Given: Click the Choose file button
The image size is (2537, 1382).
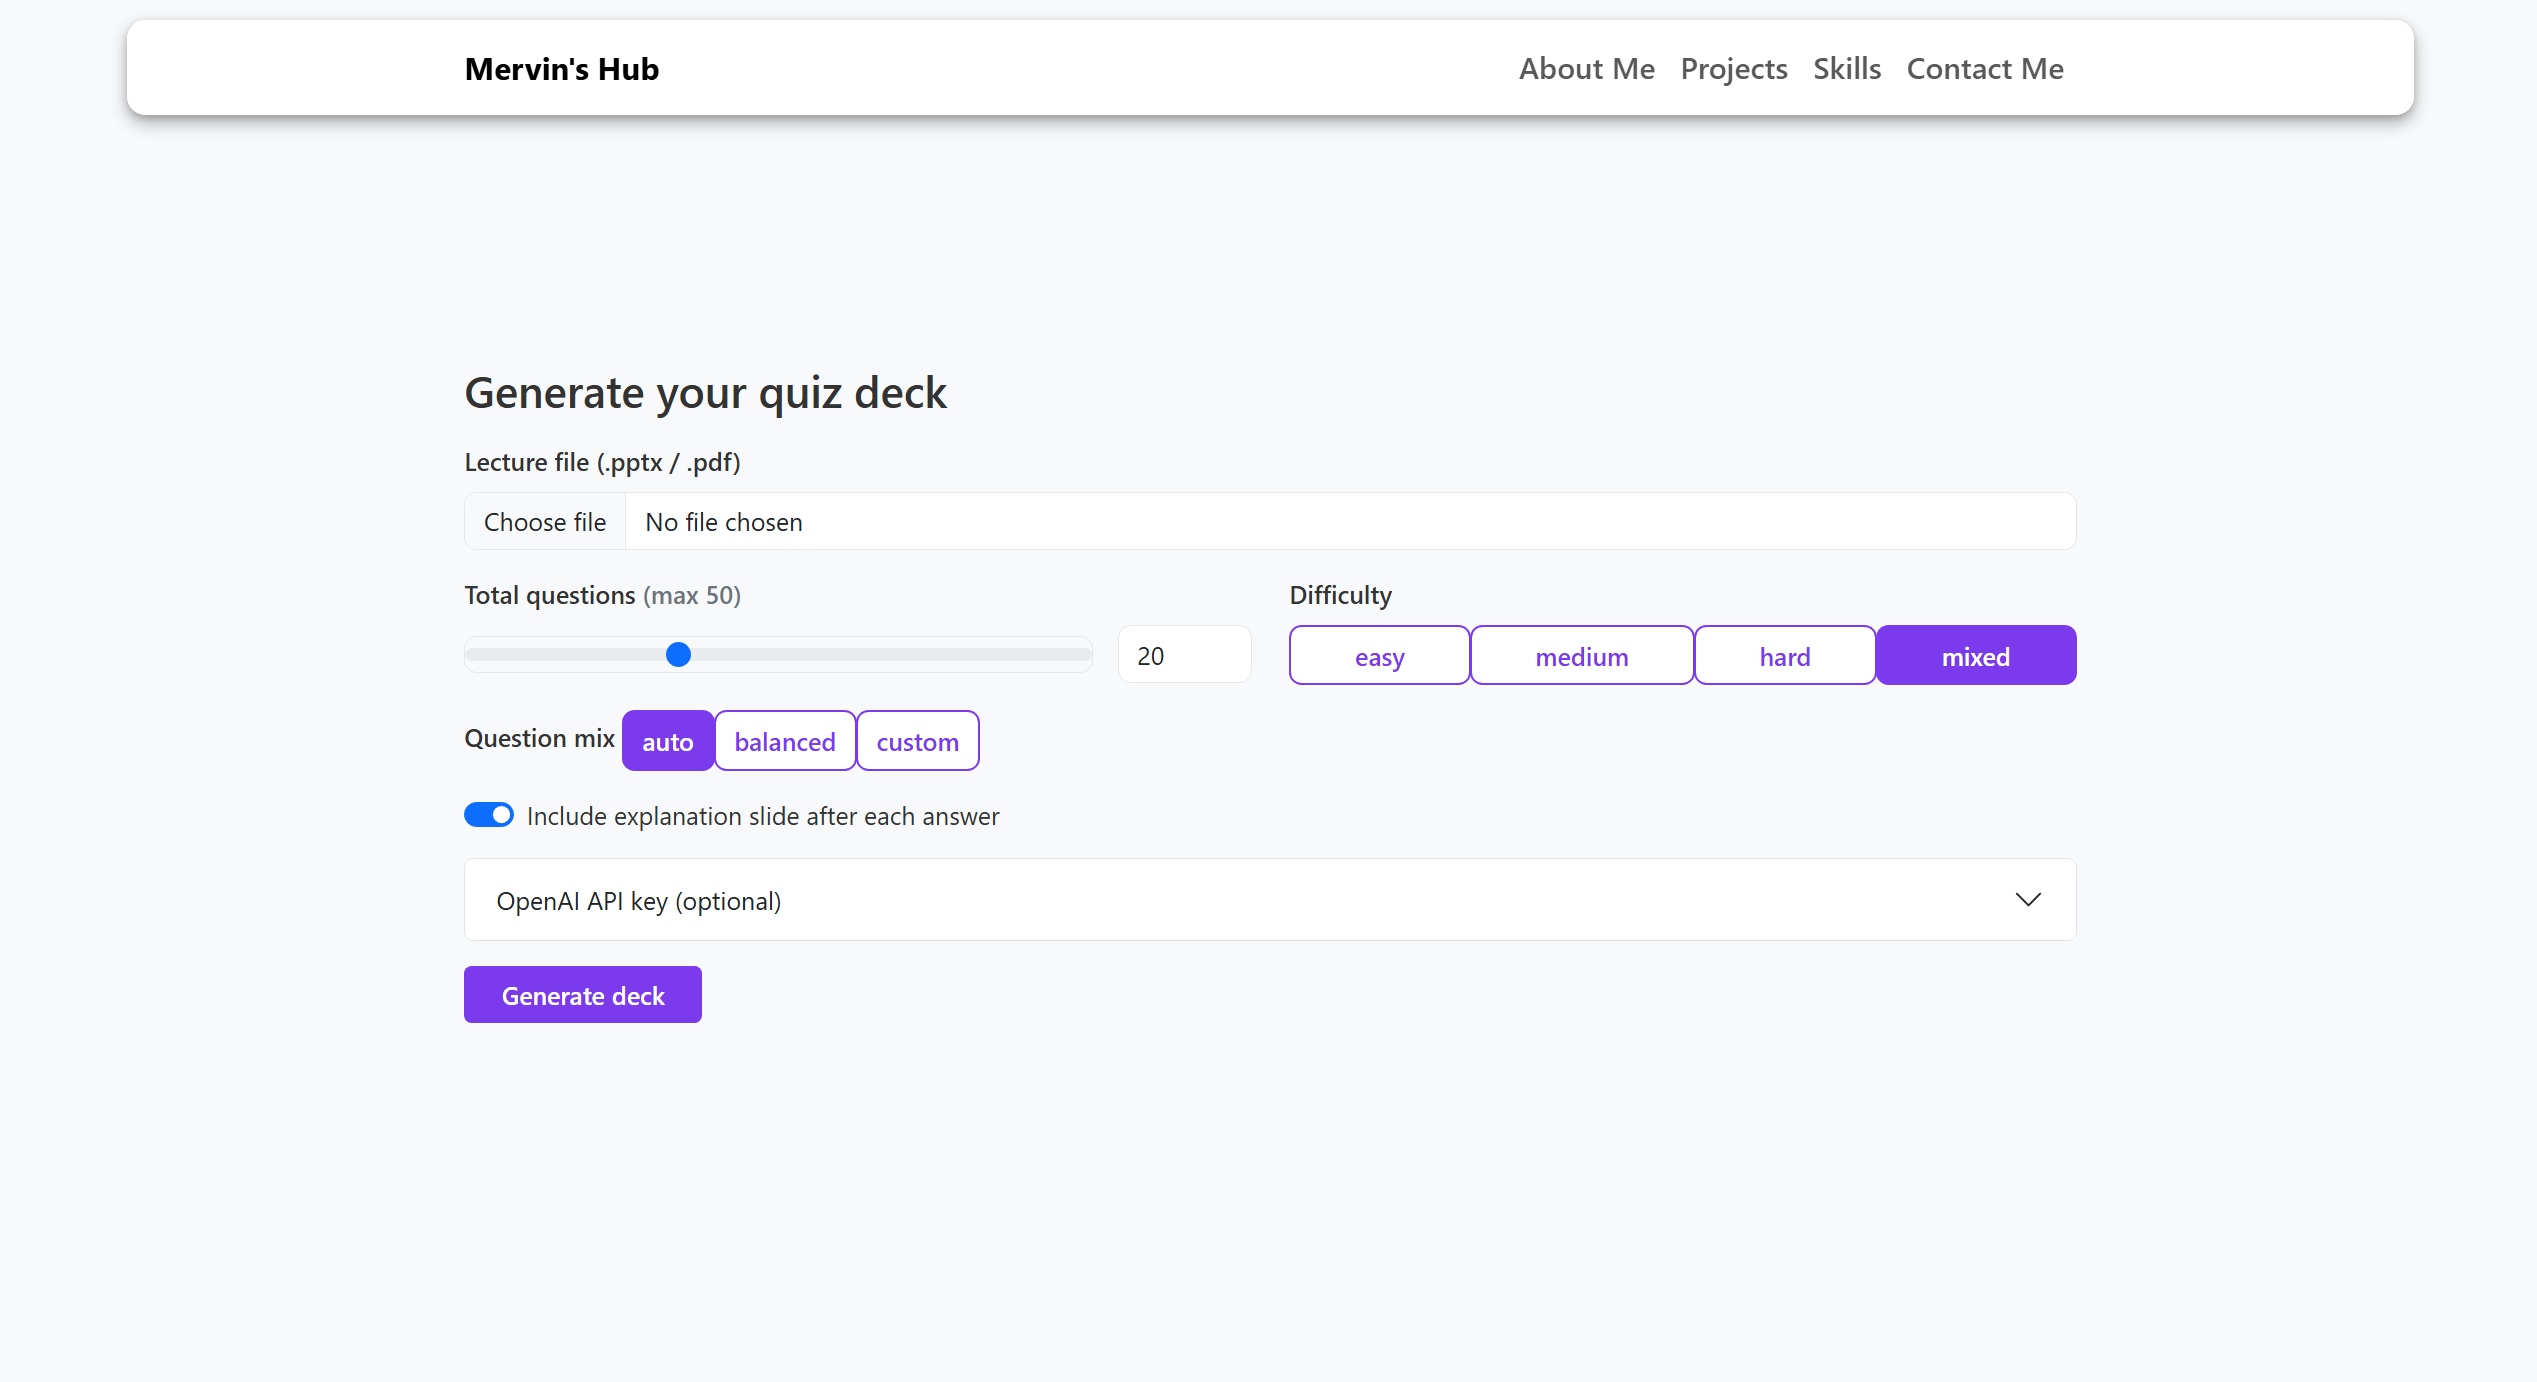Looking at the screenshot, I should pyautogui.click(x=545, y=522).
